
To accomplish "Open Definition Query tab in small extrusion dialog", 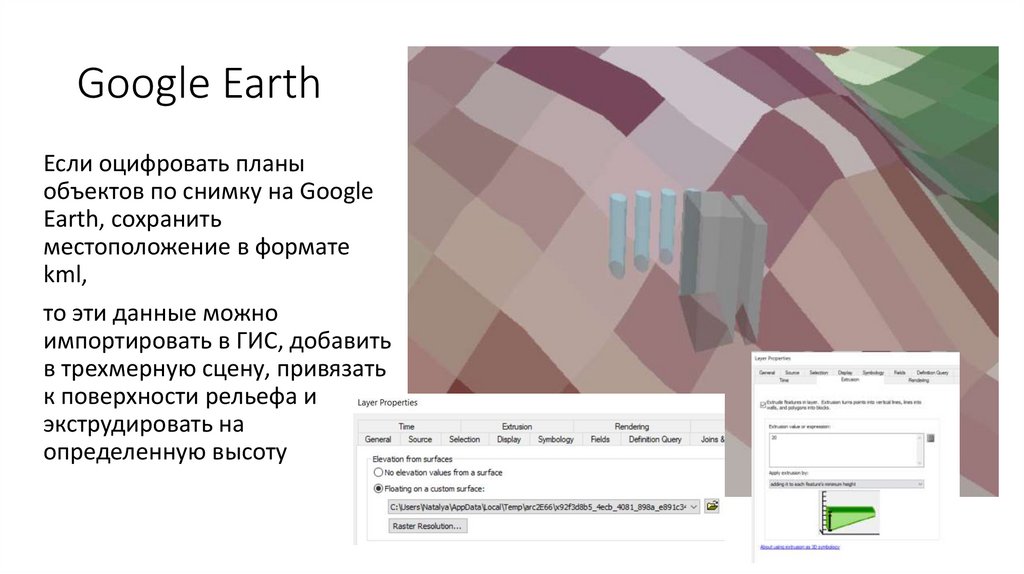I will pyautogui.click(x=932, y=373).
